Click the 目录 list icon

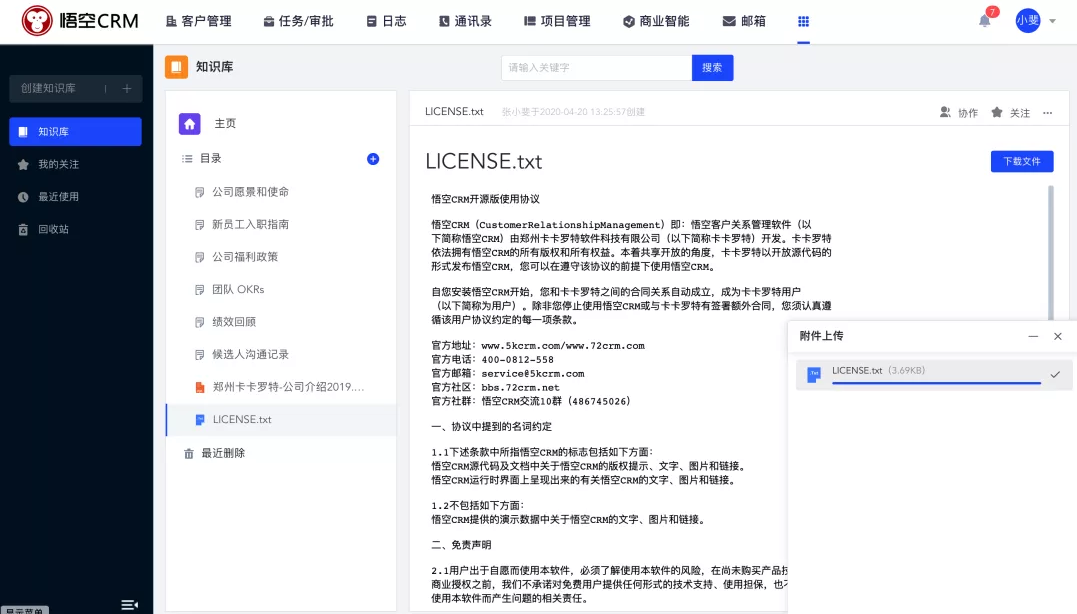pyautogui.click(x=187, y=159)
